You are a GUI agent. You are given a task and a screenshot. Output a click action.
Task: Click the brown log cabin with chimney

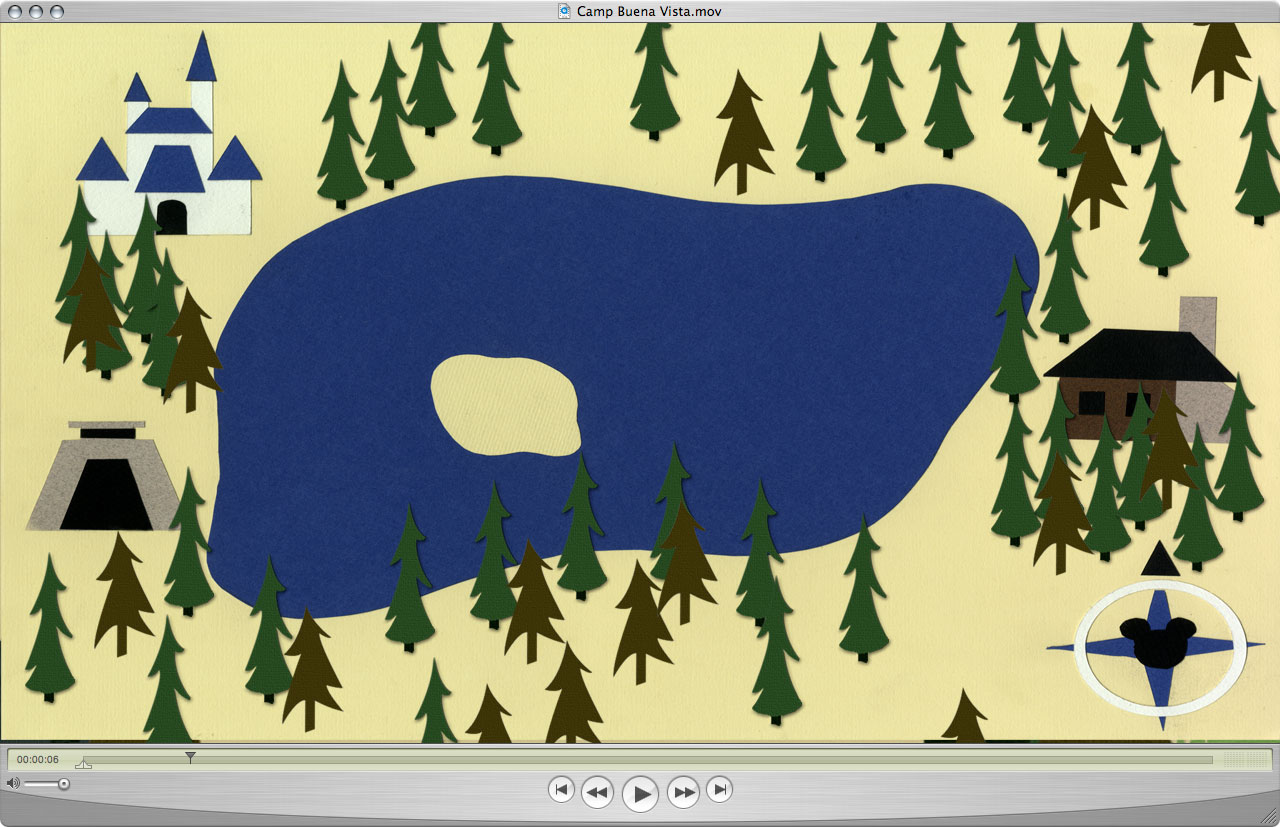click(1140, 370)
